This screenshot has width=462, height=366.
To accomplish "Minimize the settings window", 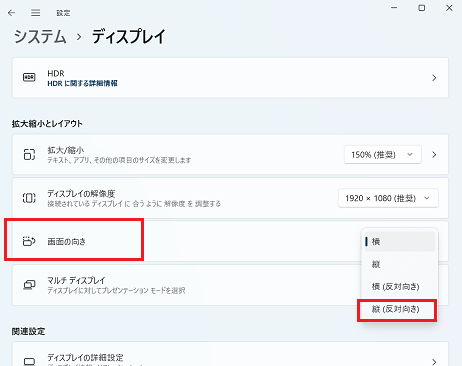I will tap(394, 8).
